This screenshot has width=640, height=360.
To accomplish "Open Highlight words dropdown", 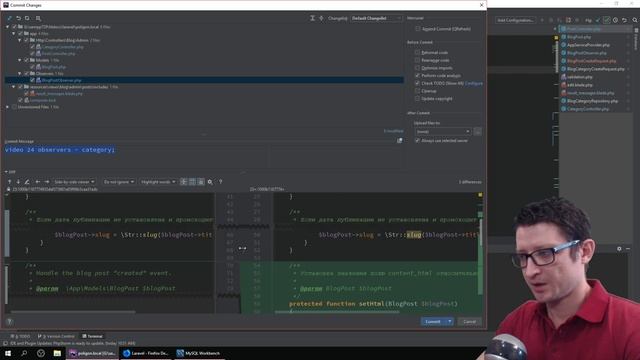I will tap(158, 182).
